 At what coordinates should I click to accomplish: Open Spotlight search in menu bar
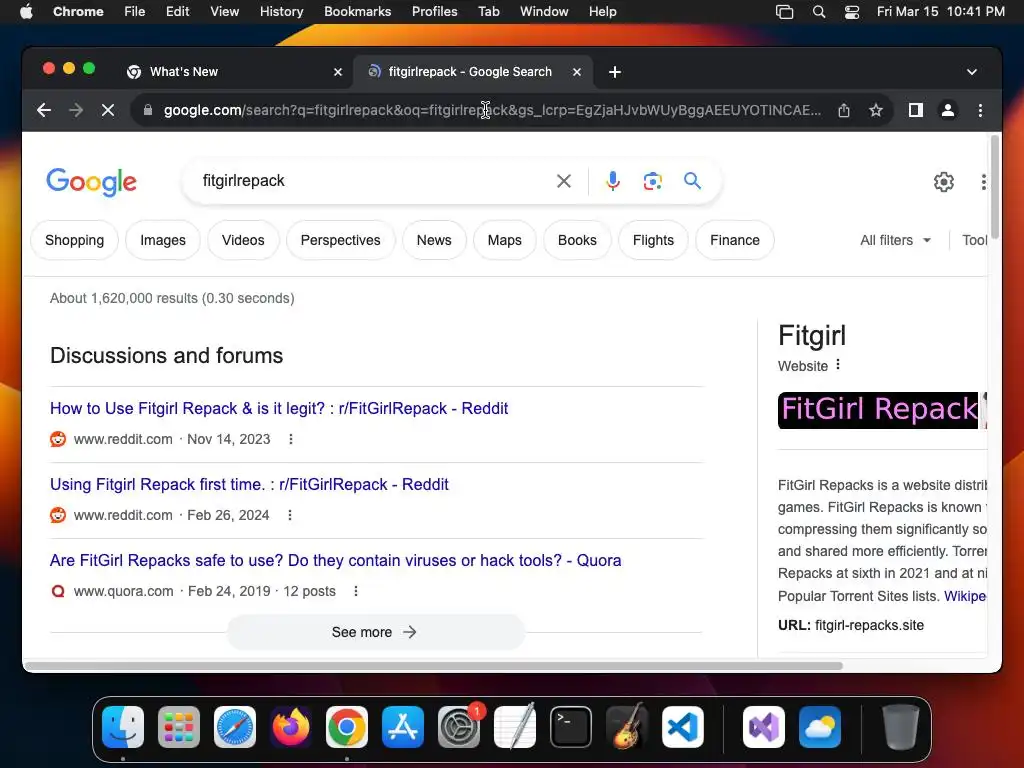pyautogui.click(x=818, y=12)
